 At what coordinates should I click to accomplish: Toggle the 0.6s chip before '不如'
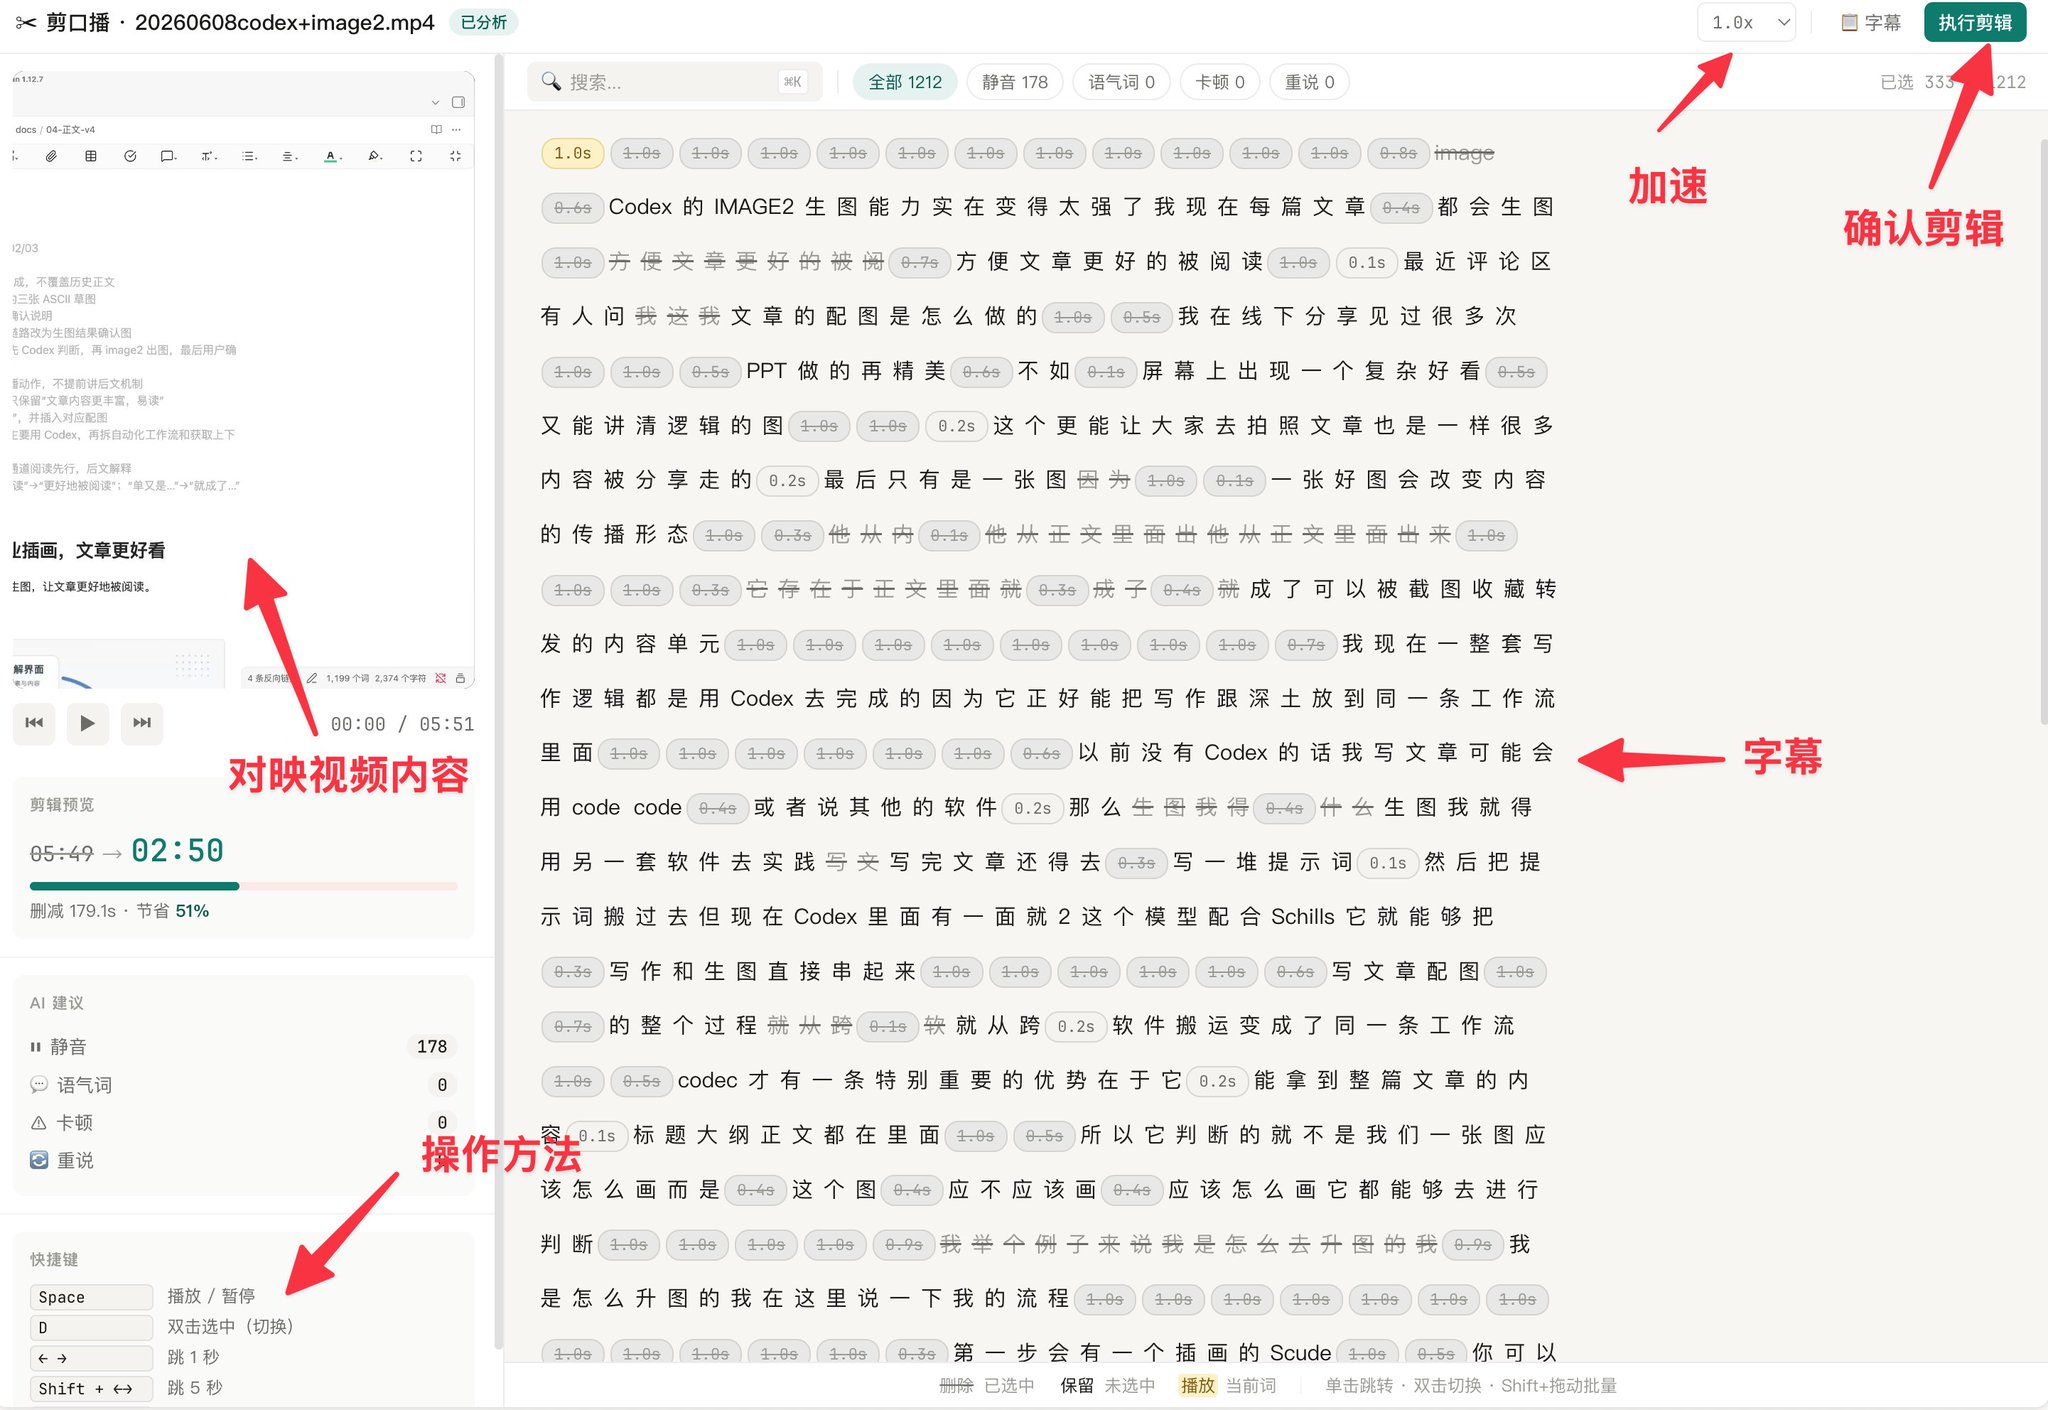981,371
